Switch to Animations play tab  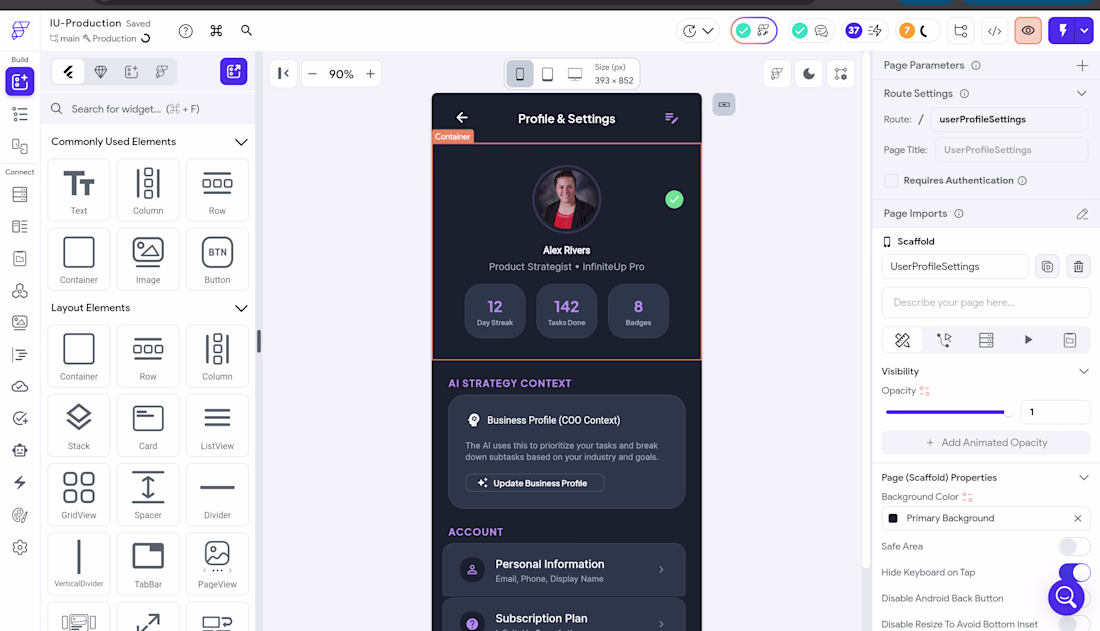tap(1028, 340)
